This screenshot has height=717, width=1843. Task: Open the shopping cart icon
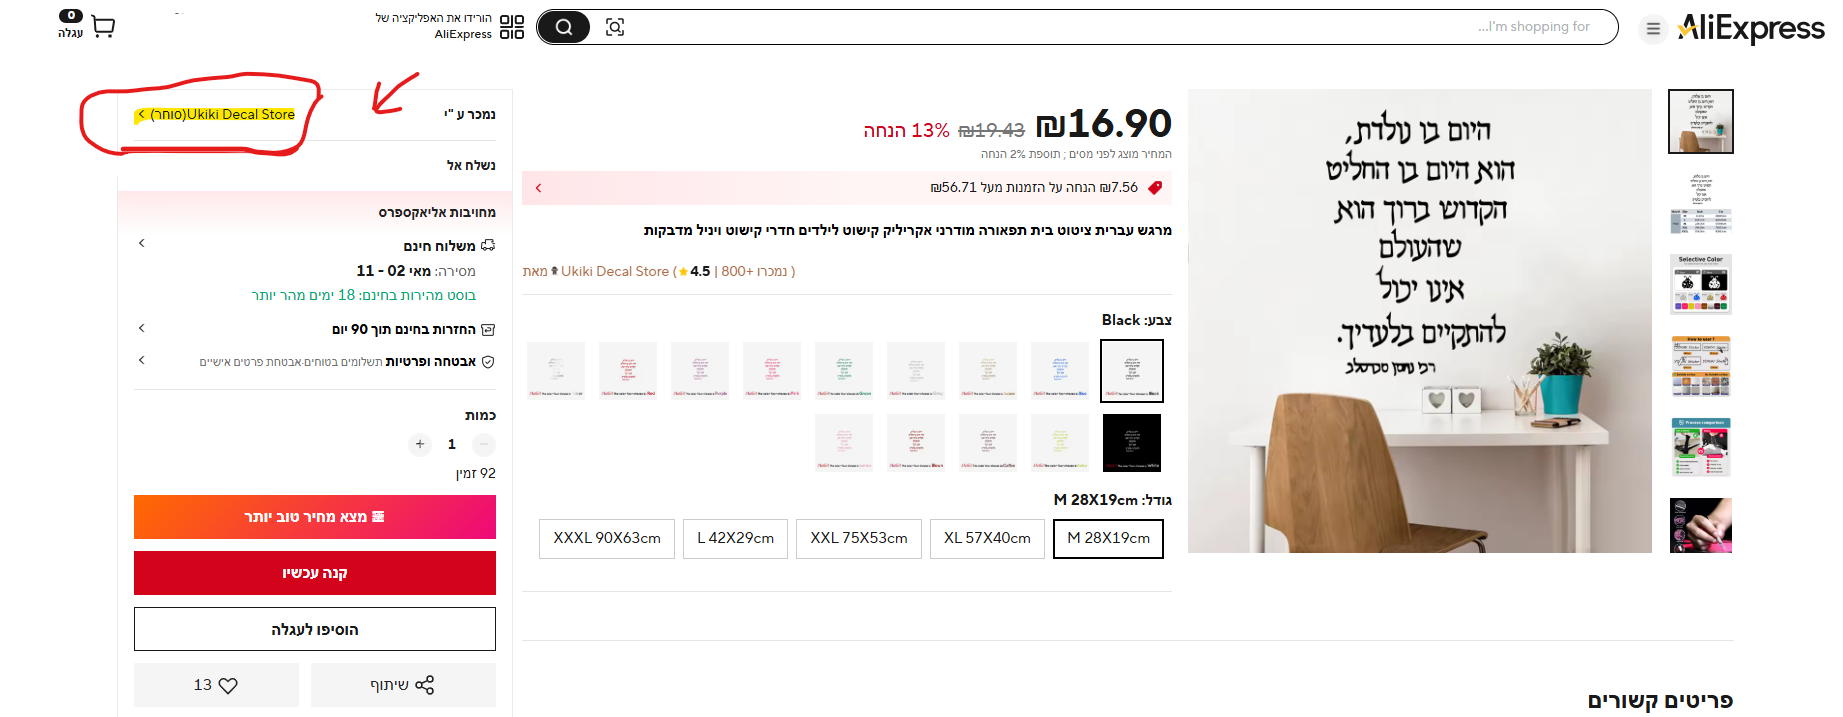(102, 27)
